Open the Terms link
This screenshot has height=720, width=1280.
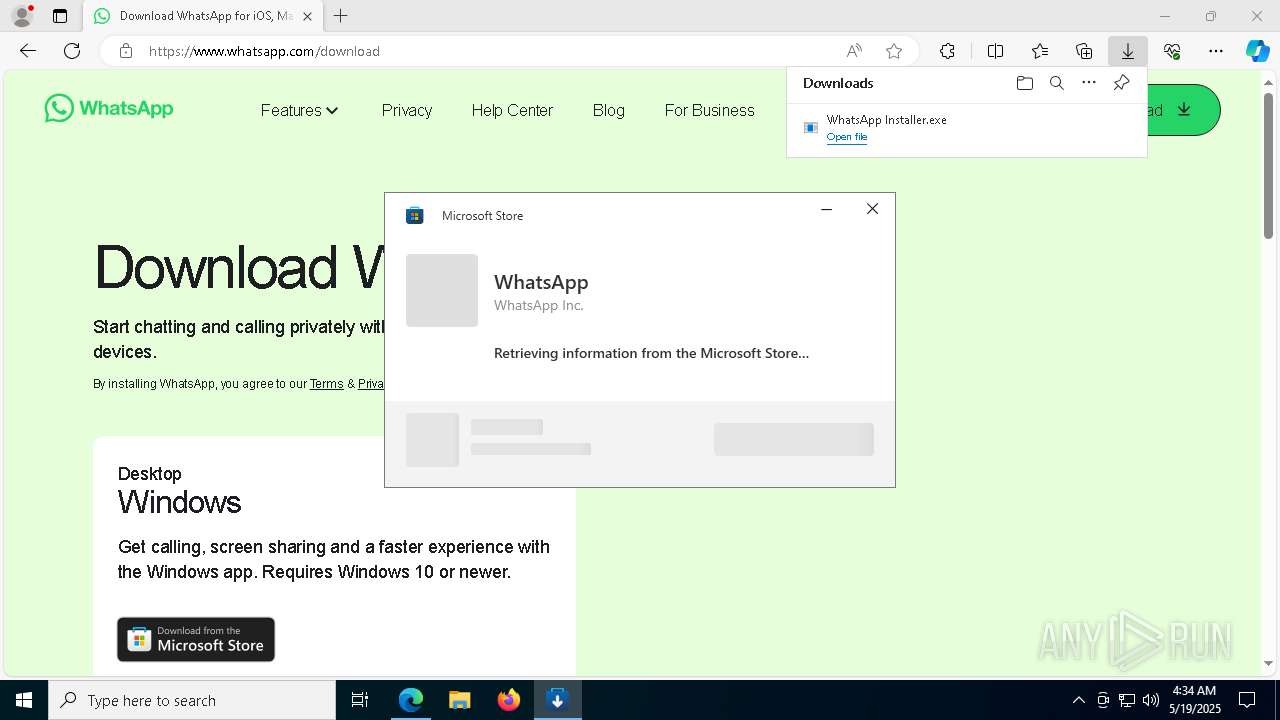pyautogui.click(x=326, y=384)
